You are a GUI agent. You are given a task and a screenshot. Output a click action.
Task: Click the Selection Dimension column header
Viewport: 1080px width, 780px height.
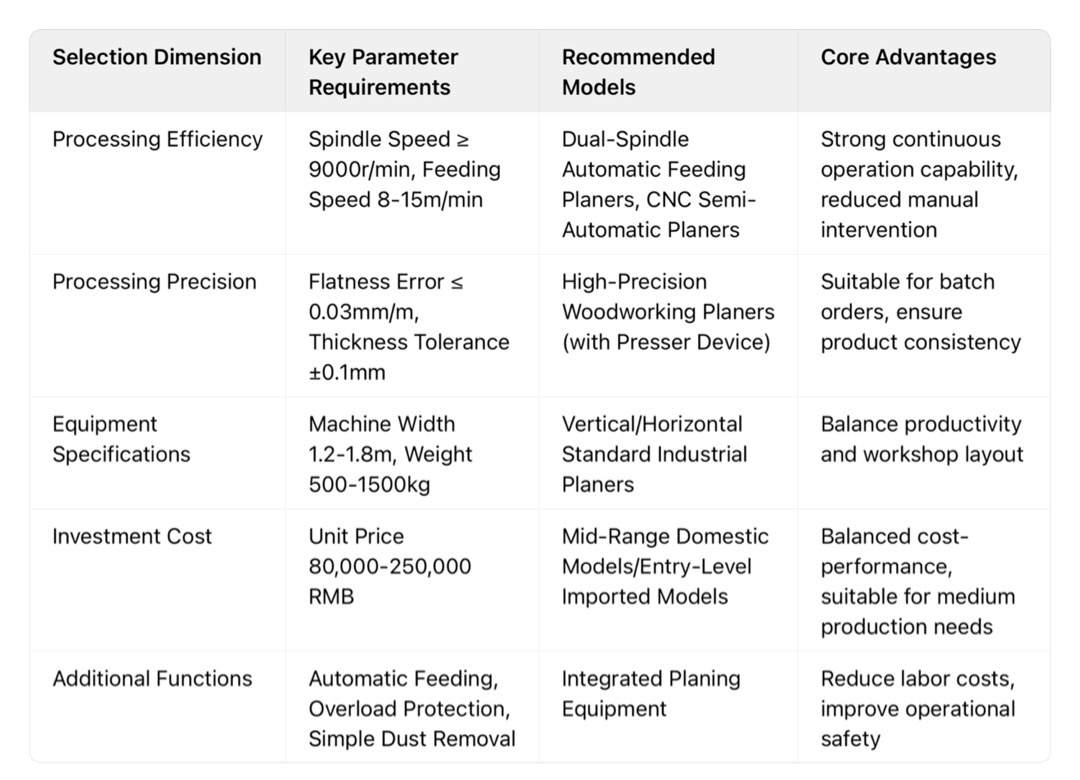(157, 57)
